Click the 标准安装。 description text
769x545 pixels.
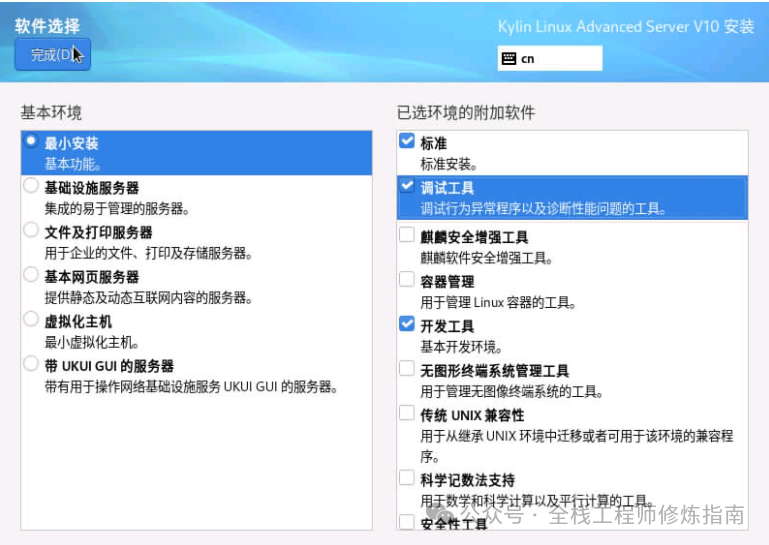tap(448, 164)
